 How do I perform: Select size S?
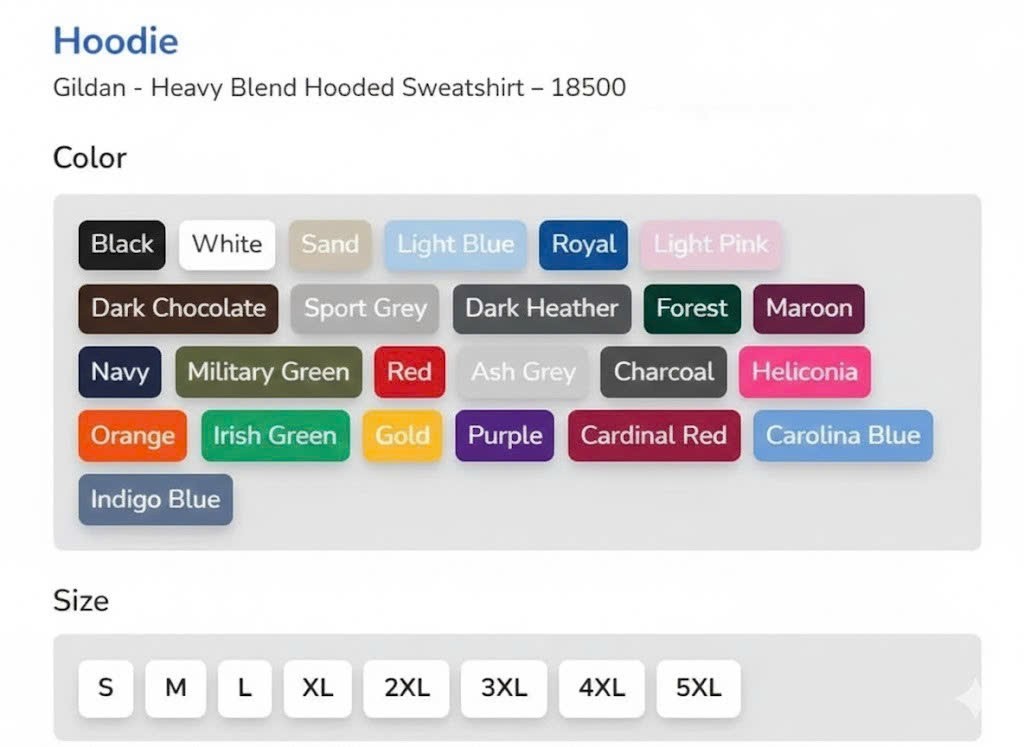click(106, 688)
